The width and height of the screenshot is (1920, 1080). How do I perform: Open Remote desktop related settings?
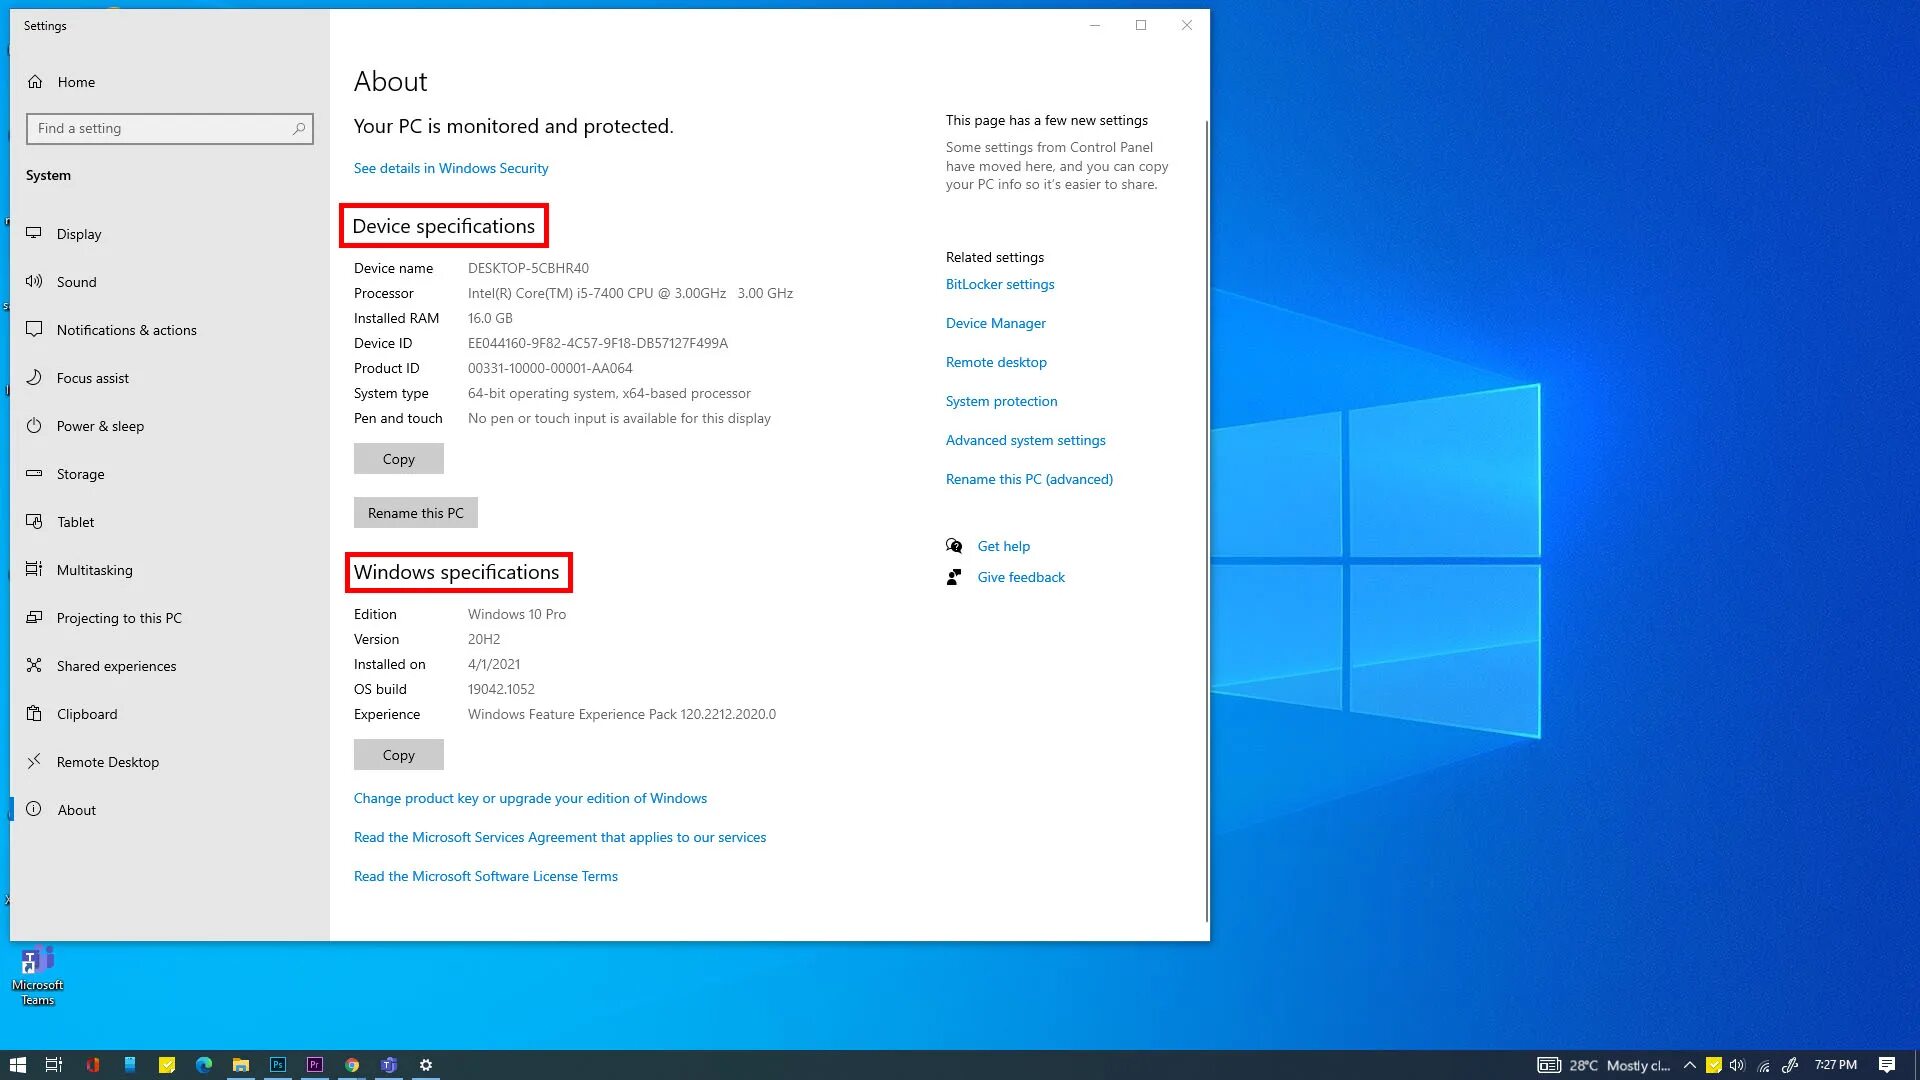[996, 361]
